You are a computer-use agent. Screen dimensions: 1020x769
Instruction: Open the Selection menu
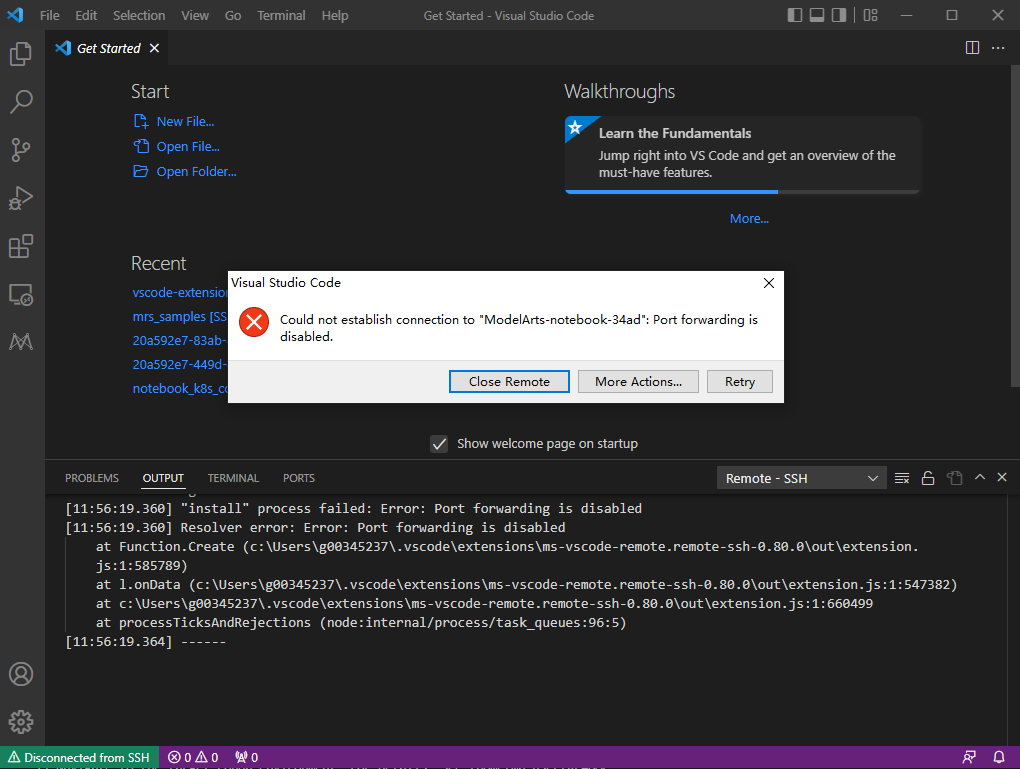tap(139, 16)
